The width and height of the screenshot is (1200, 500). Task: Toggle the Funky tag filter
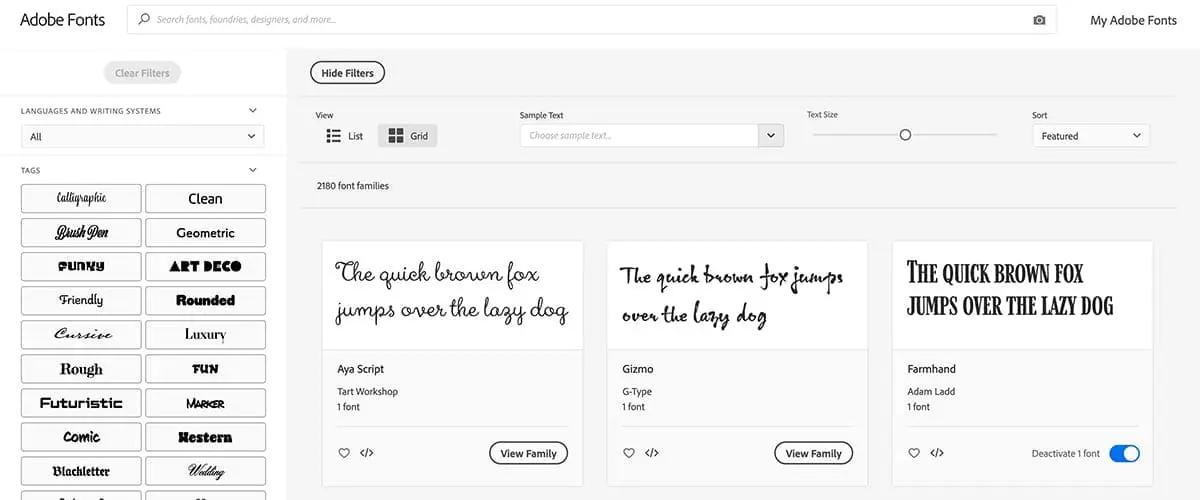(81, 266)
